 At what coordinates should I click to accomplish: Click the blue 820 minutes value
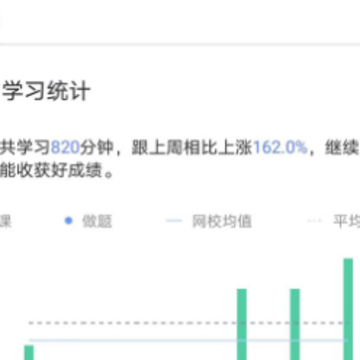pyautogui.click(x=65, y=148)
